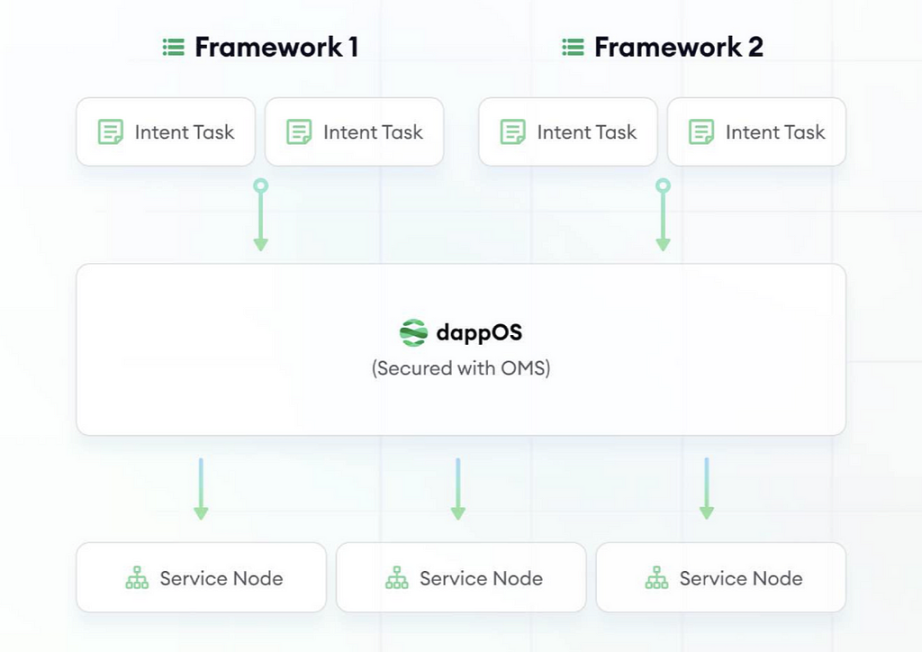Click note icon in Framework 2's right Intent Task

coord(701,132)
